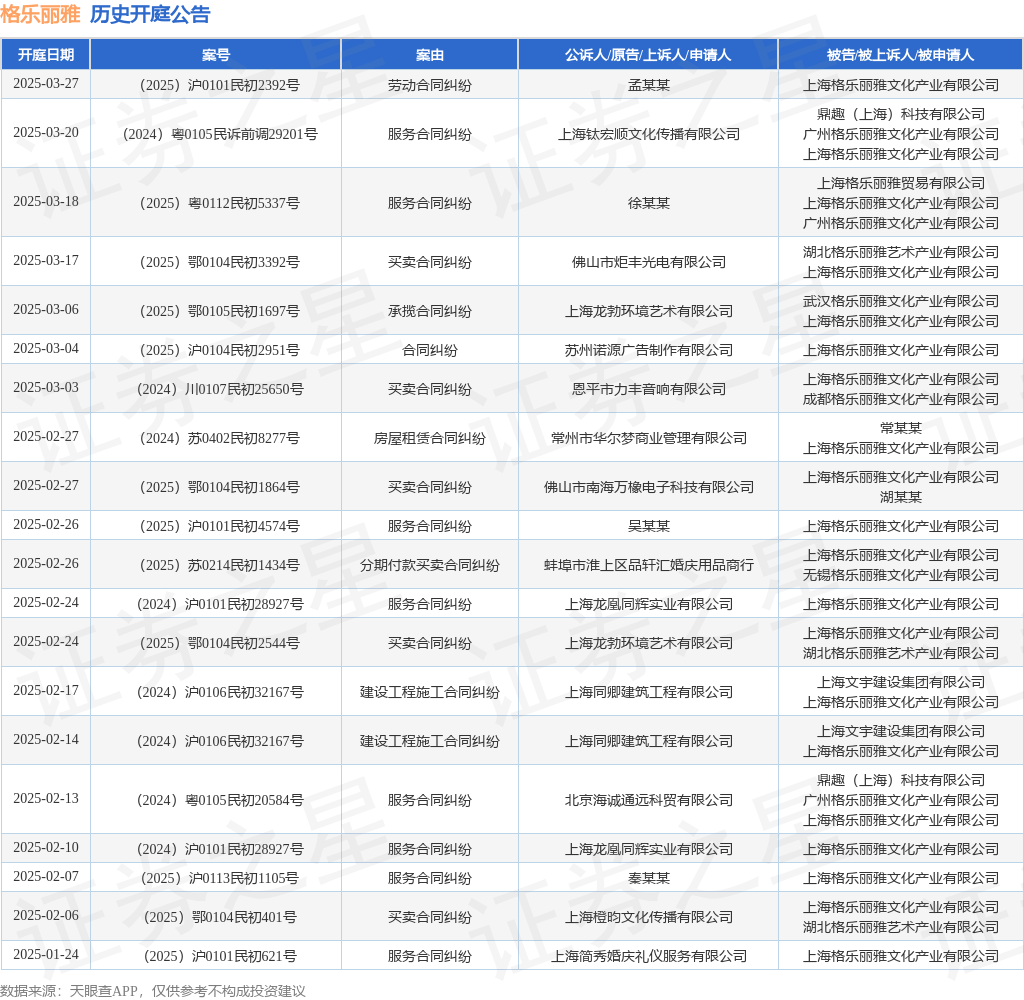Click plaintiff 蚌埠市淮上区品轩汇婚庆用品商行

point(648,566)
